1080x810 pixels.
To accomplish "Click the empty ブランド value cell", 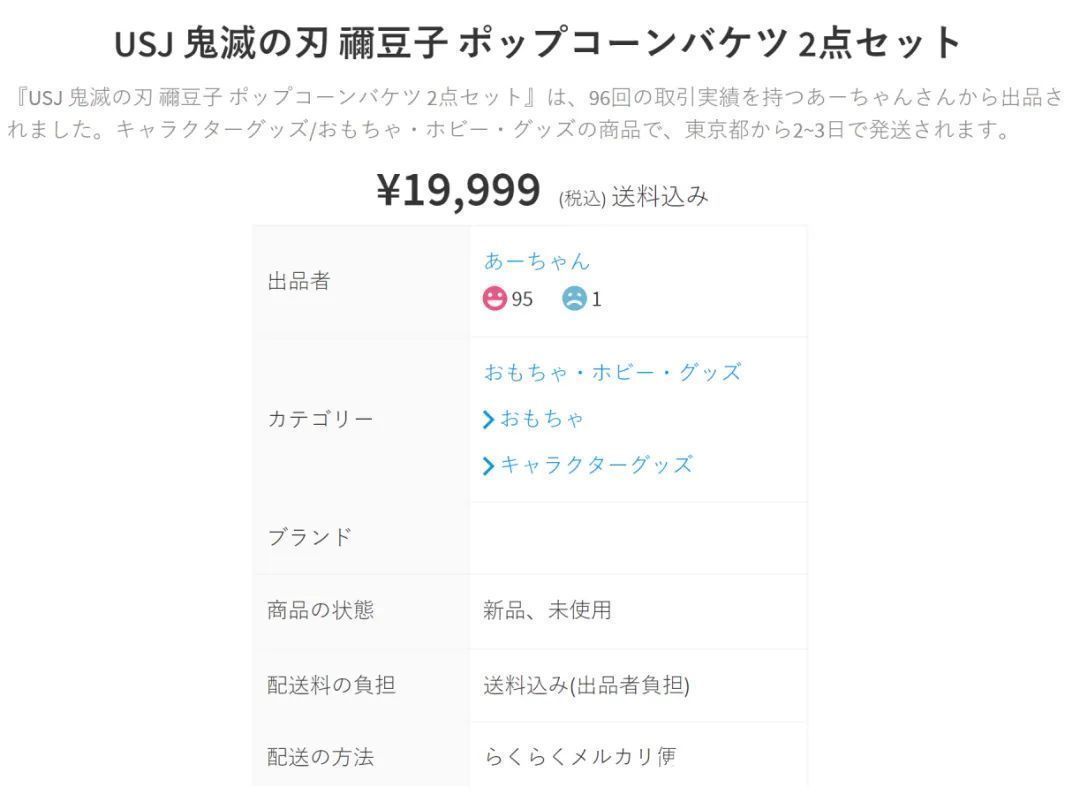I will pos(637,537).
